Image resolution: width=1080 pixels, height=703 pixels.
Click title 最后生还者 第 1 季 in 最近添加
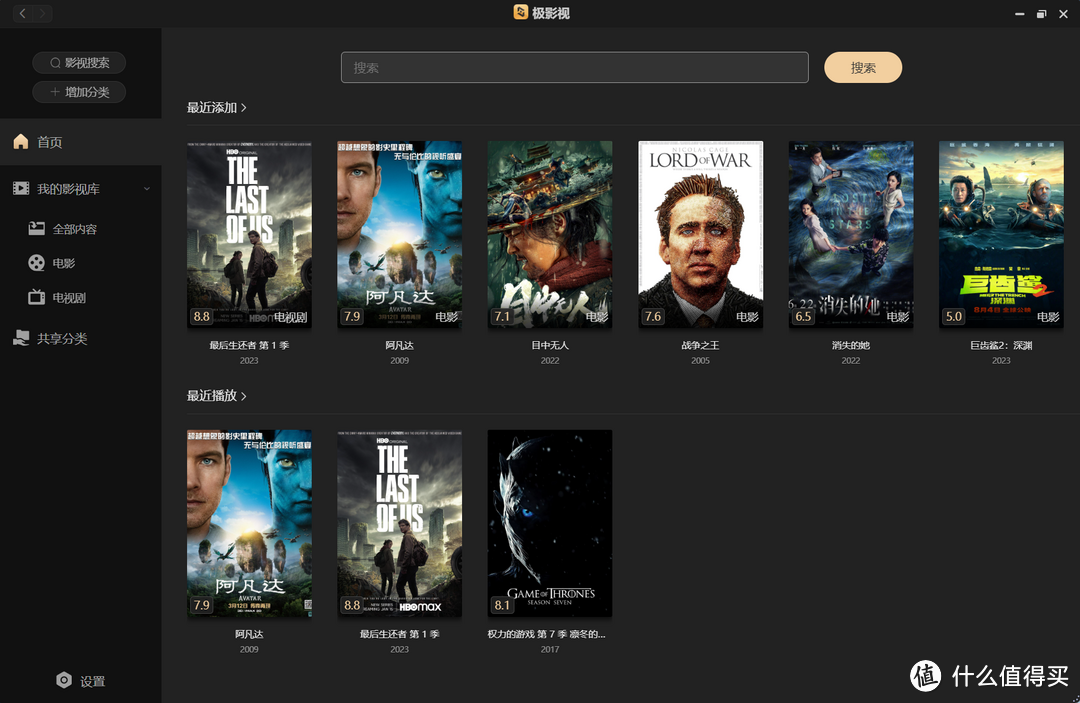pyautogui.click(x=249, y=345)
